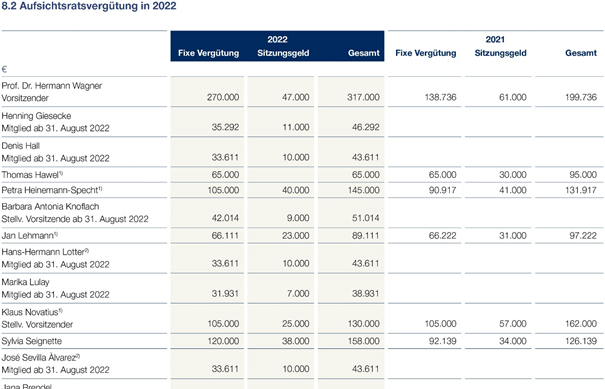Click Petra Heinemann-Specht's 2022 total 145.000

pyautogui.click(x=363, y=190)
